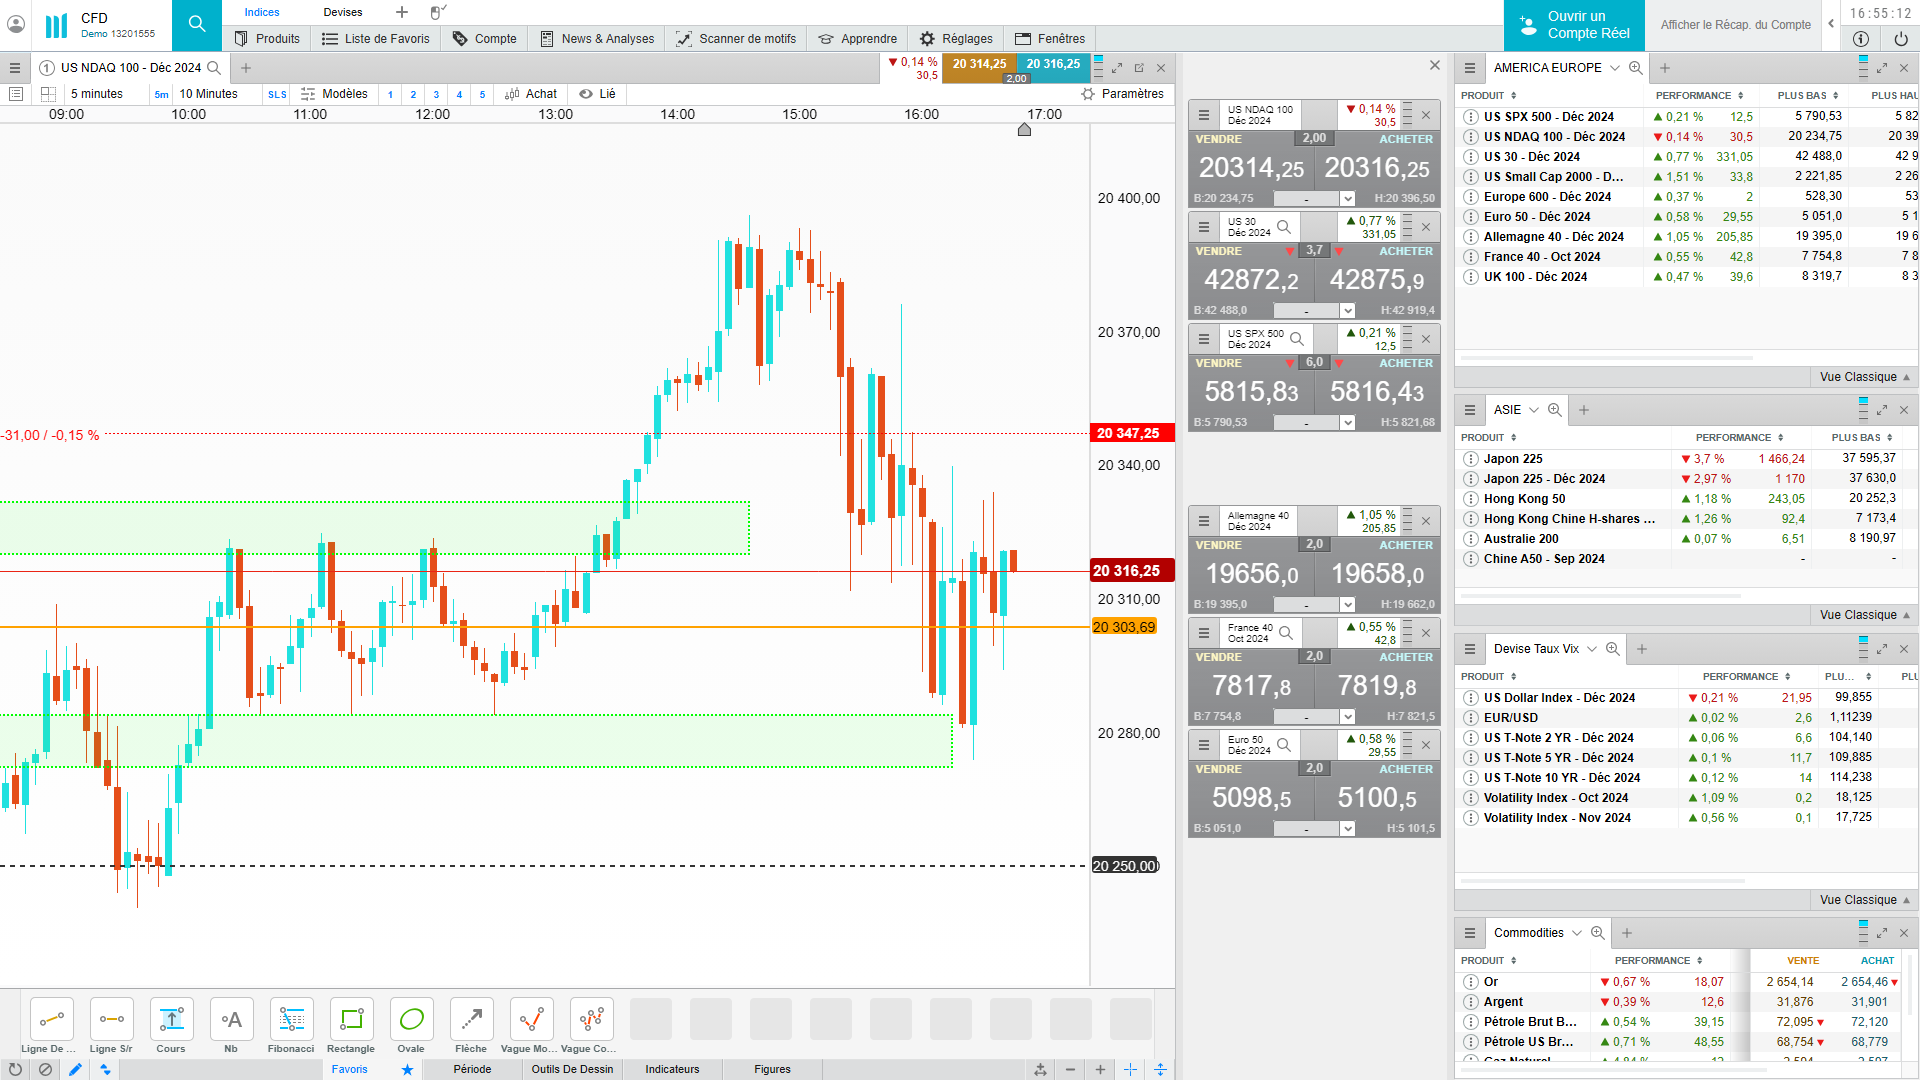This screenshot has width=1920, height=1080.
Task: Click Ouvrir un Compte Réel button
Action: [x=1574, y=25]
